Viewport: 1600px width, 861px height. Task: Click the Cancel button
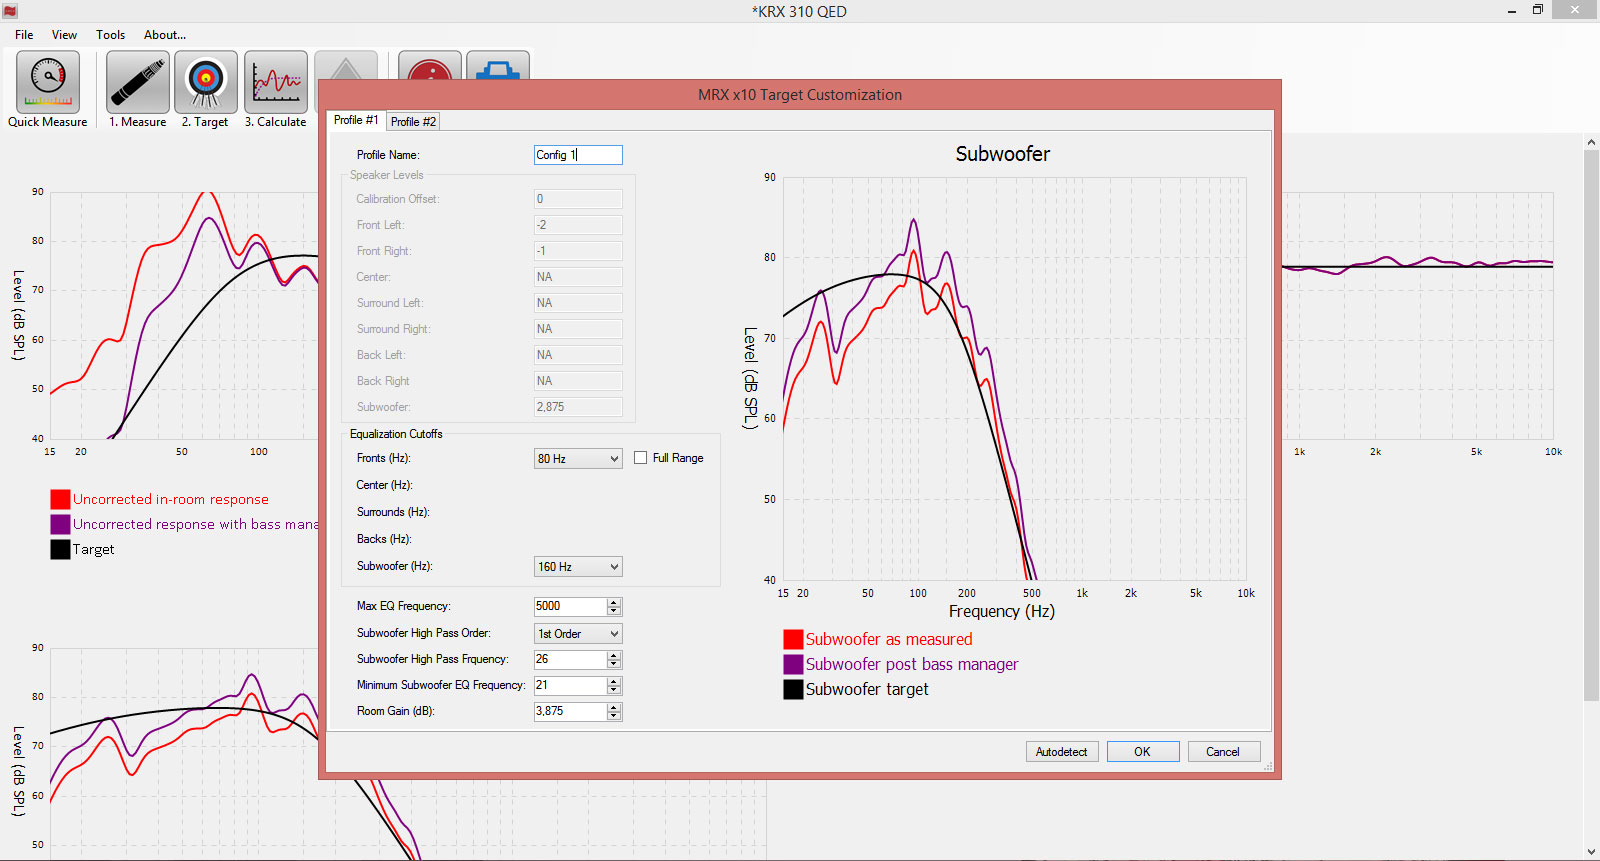(1224, 752)
